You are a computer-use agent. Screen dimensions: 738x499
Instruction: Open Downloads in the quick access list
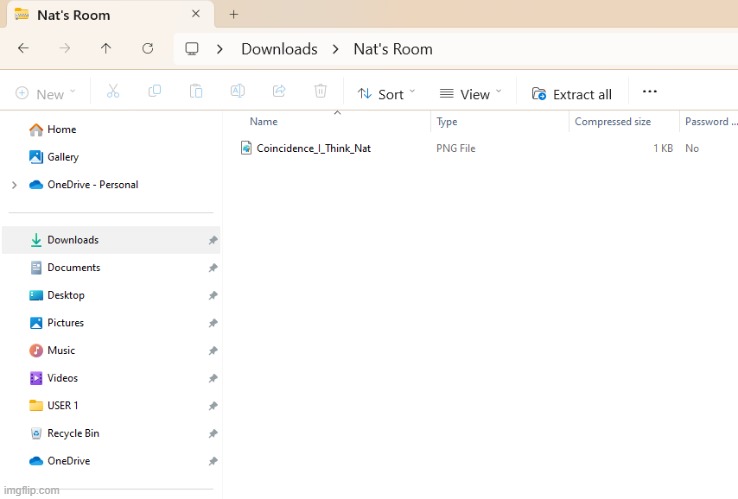[x=111, y=240]
